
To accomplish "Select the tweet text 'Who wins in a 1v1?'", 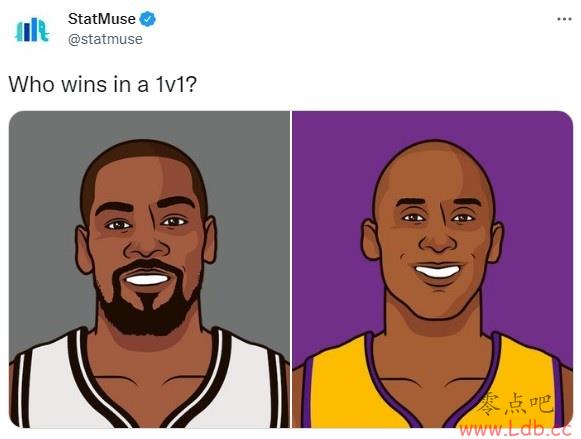I will [103, 84].
